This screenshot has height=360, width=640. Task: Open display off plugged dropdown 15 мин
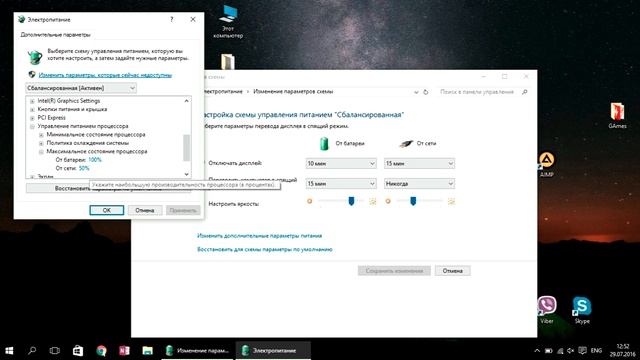419,163
